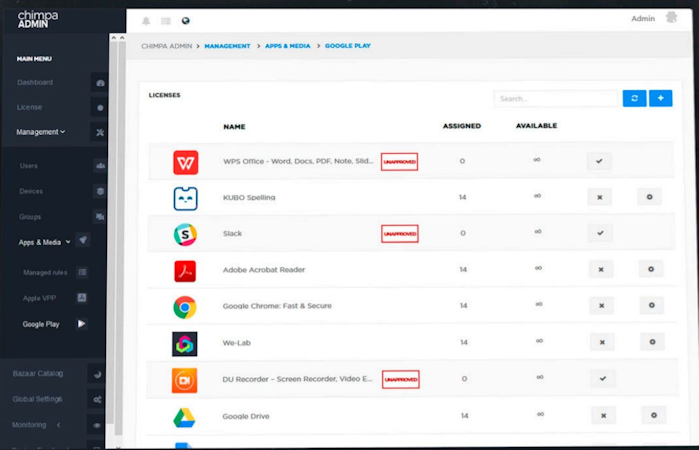Click the licenses Search field
This screenshot has width=699, height=450.
click(x=555, y=99)
